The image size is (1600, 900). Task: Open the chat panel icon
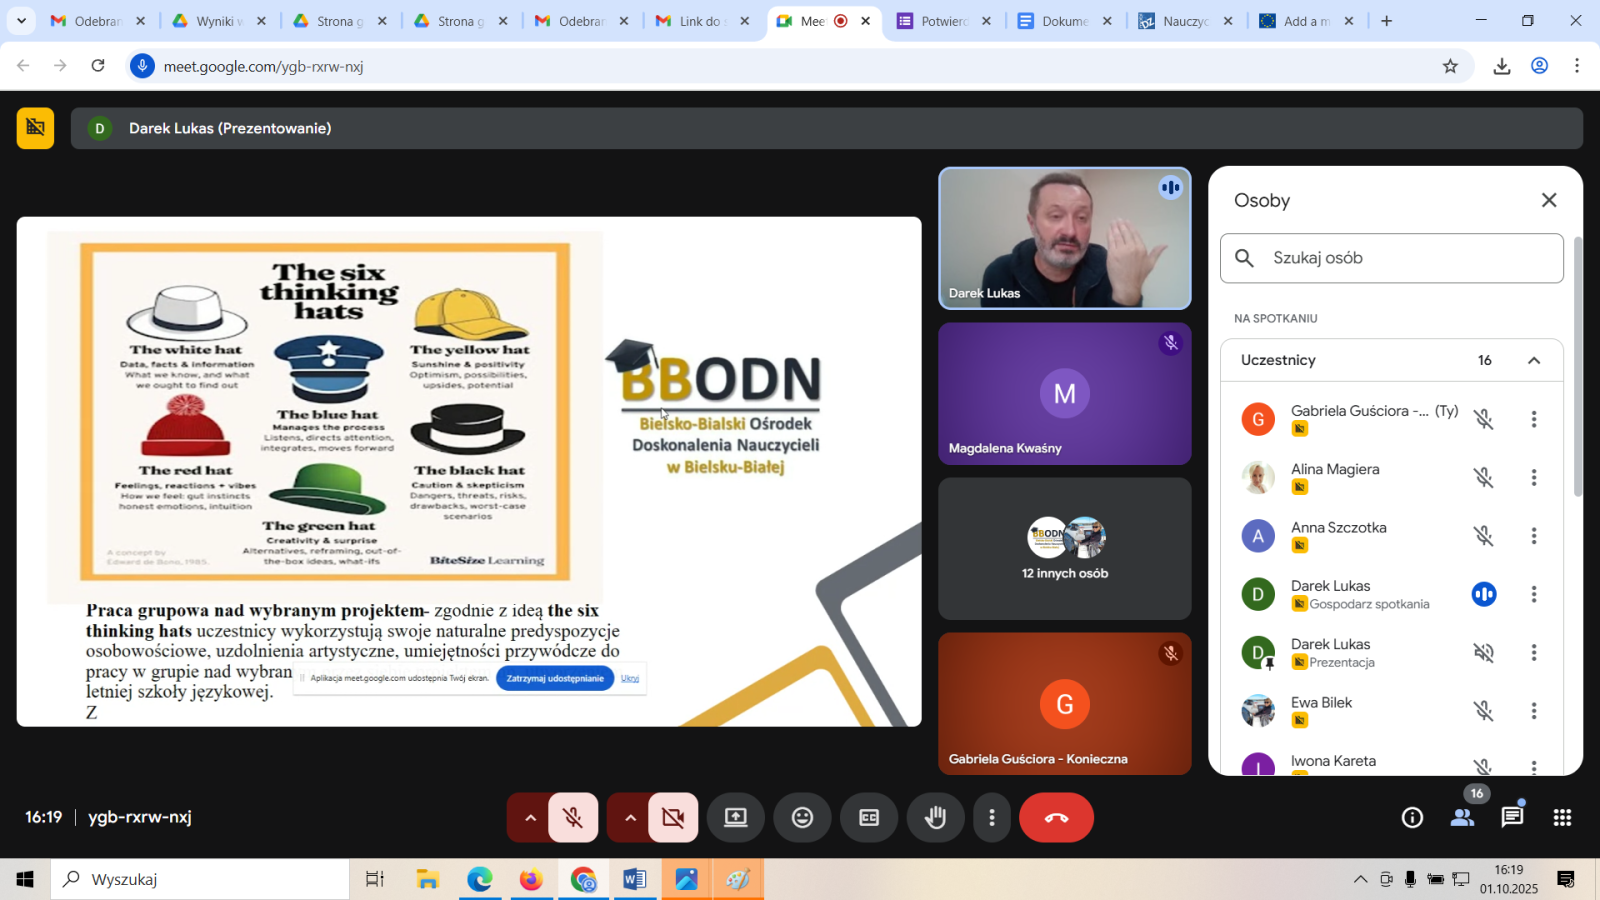(1512, 818)
